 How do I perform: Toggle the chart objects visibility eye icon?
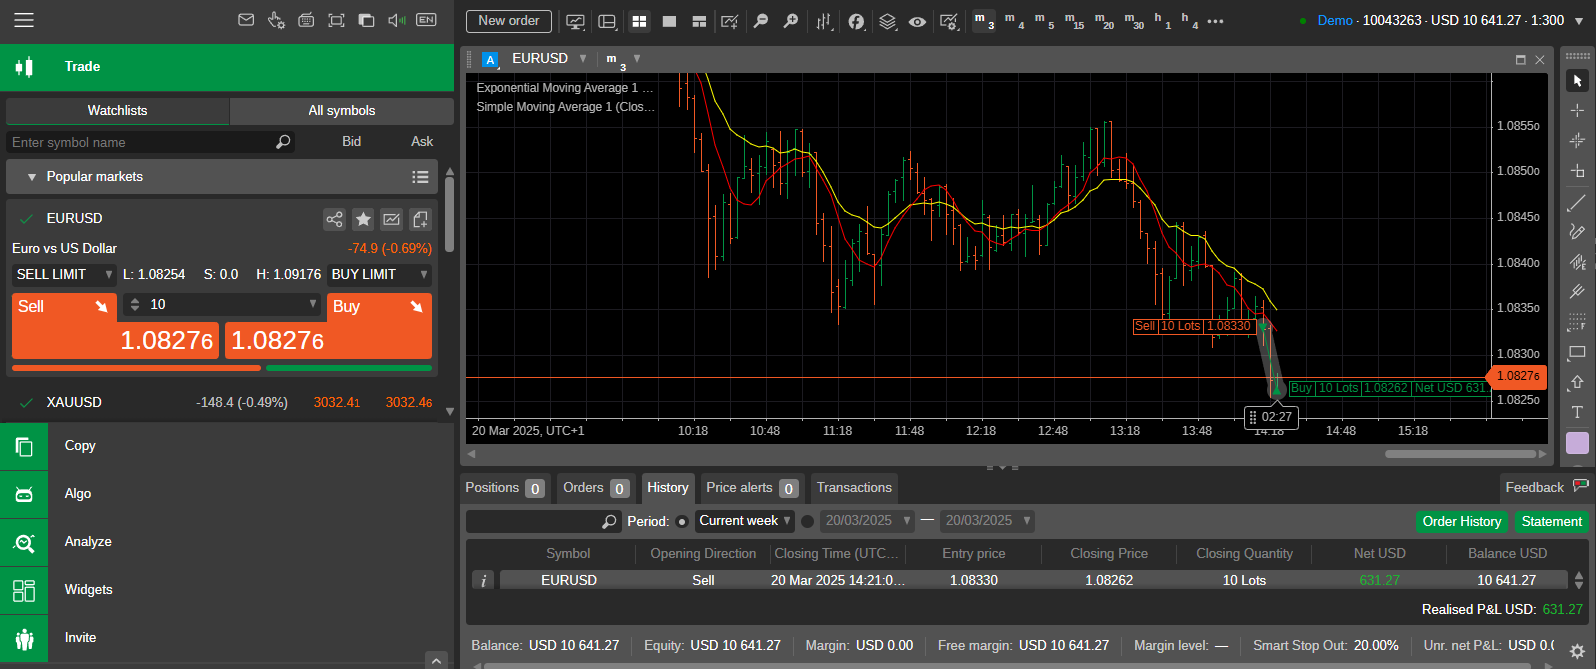917,21
